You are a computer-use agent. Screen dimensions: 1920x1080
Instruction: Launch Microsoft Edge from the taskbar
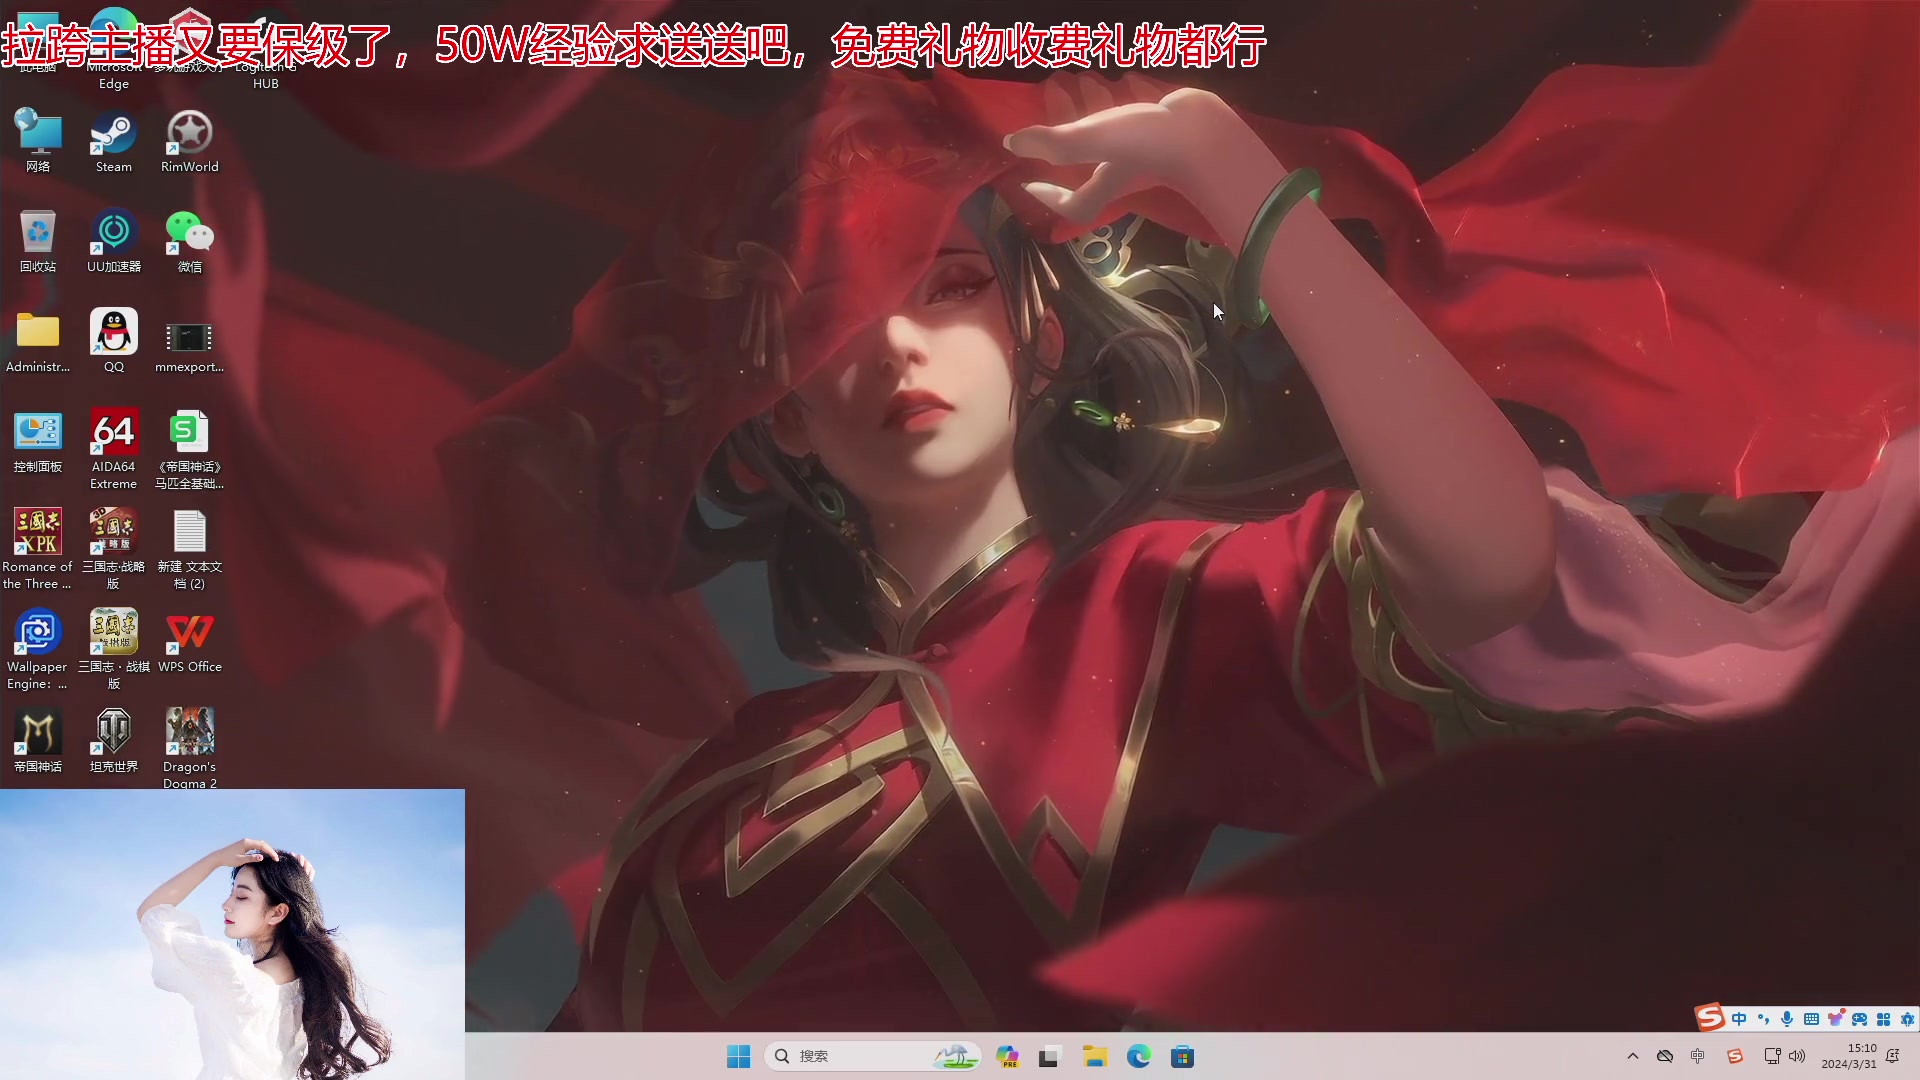pos(1139,1056)
